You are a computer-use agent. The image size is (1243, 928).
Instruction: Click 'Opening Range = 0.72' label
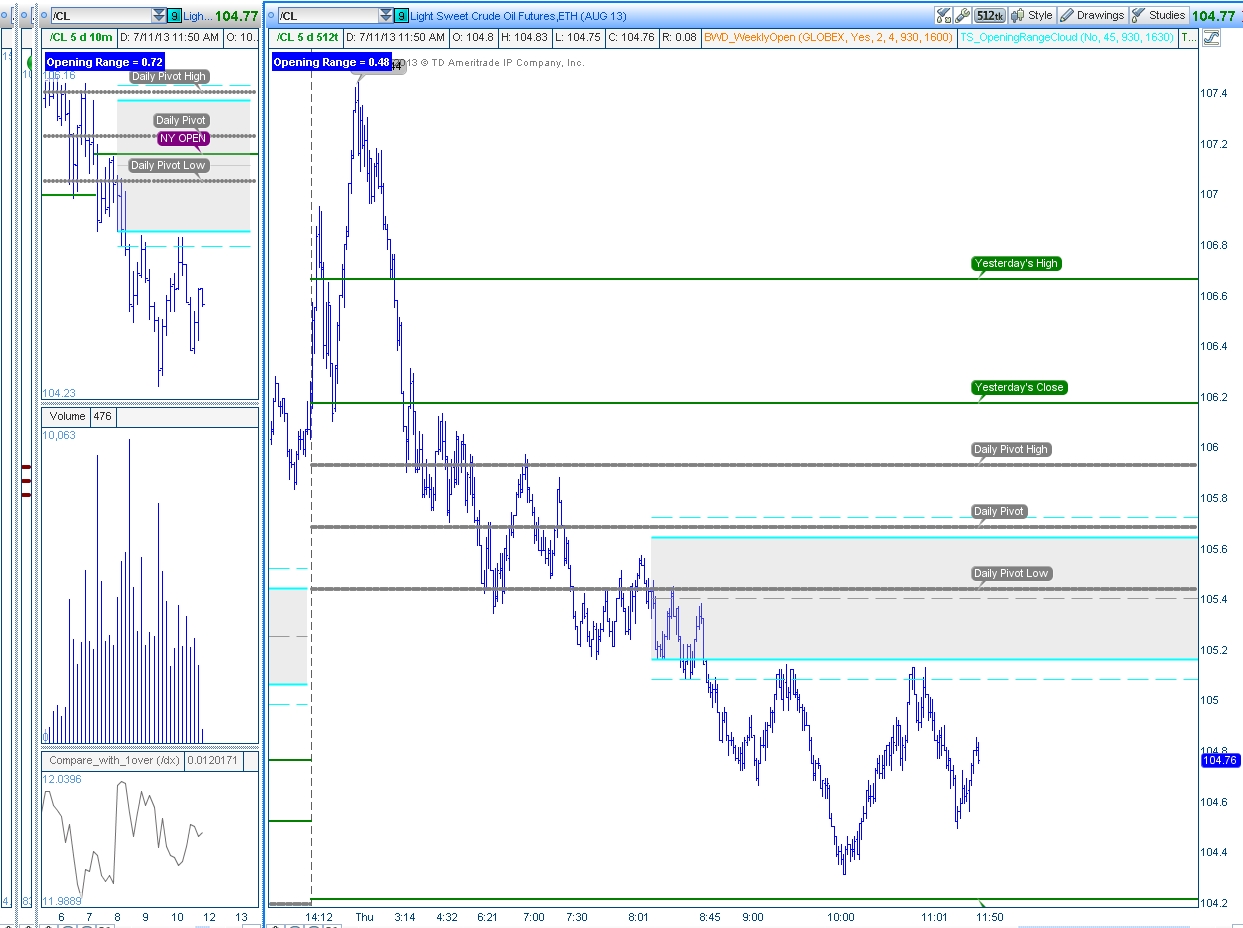[x=104, y=62]
